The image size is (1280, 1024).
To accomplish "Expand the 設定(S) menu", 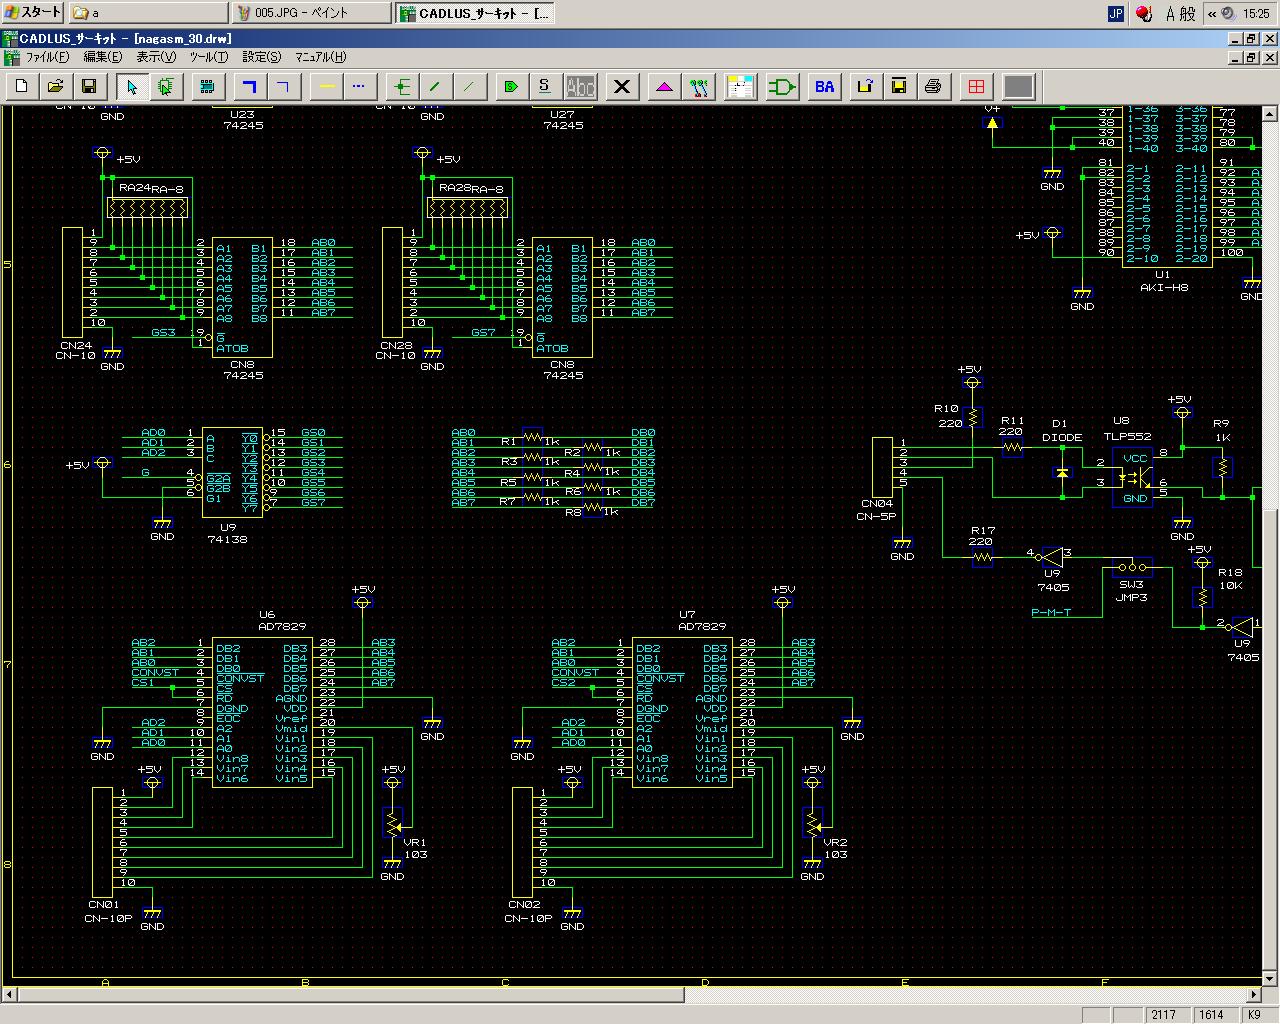I will (x=261, y=57).
